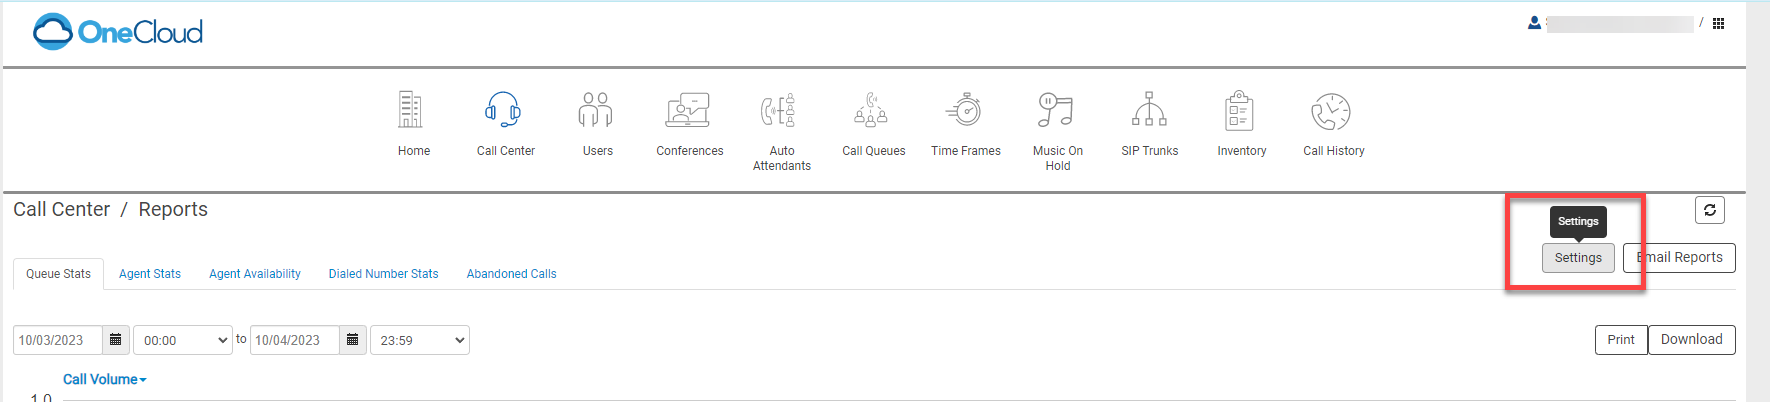Switch to the Agent Stats tab
This screenshot has width=1770, height=402.
[x=150, y=274]
